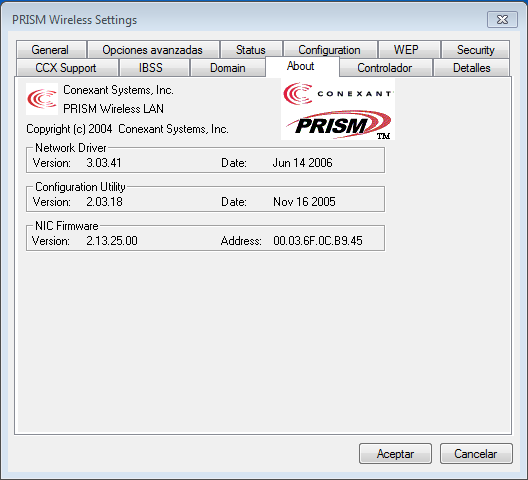Switch to the WEP tab
This screenshot has height=480, width=528.
(x=409, y=50)
